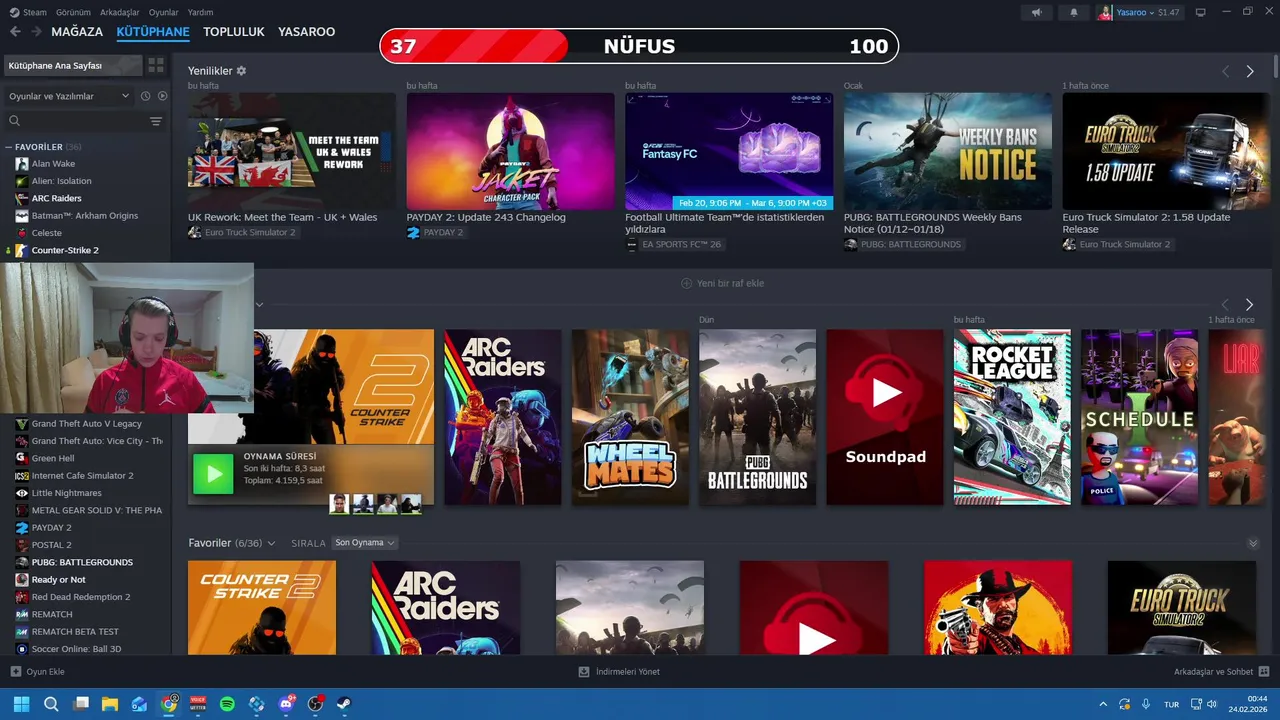
Task: Select Red Dead Redemption 2 in the sidebar
Action: pyautogui.click(x=80, y=597)
